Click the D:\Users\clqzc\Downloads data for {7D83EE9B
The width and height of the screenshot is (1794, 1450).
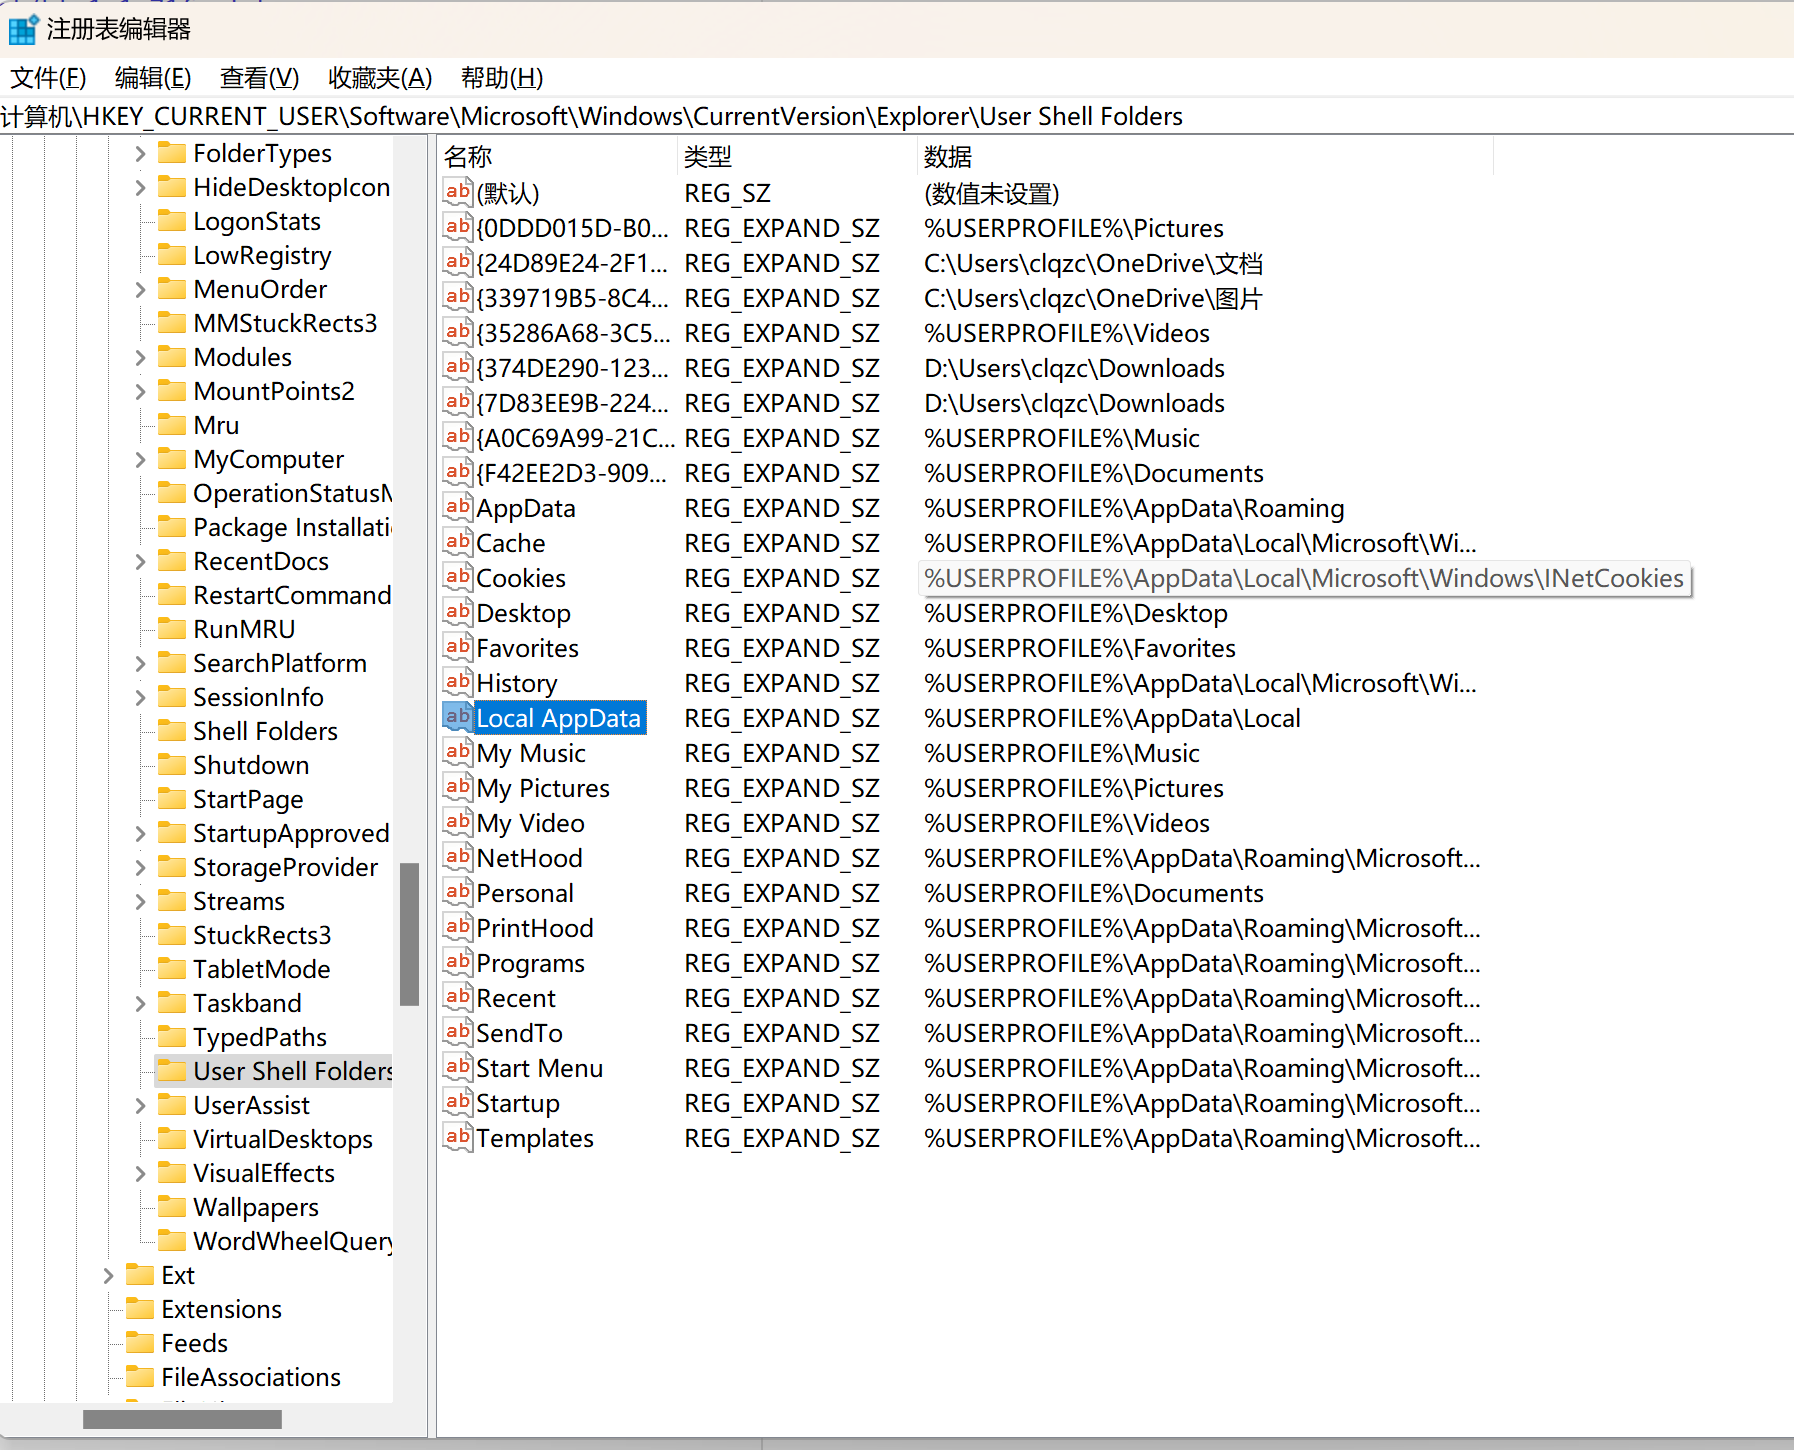click(1074, 403)
